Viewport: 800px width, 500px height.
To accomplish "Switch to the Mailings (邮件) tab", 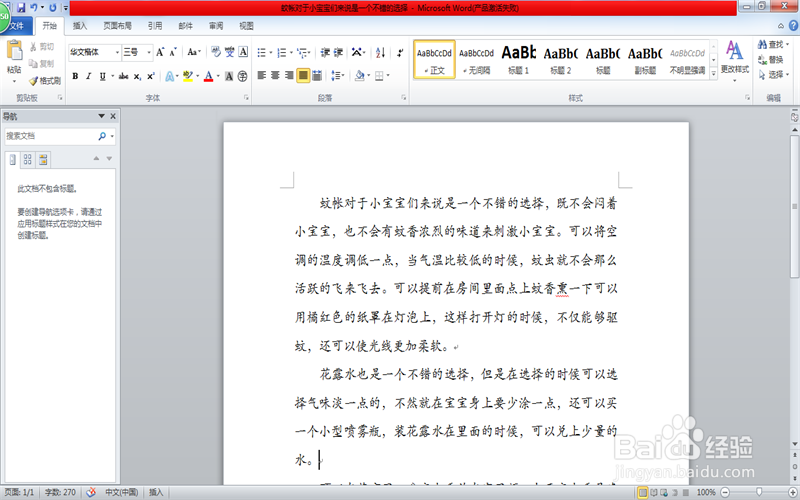I will point(186,26).
